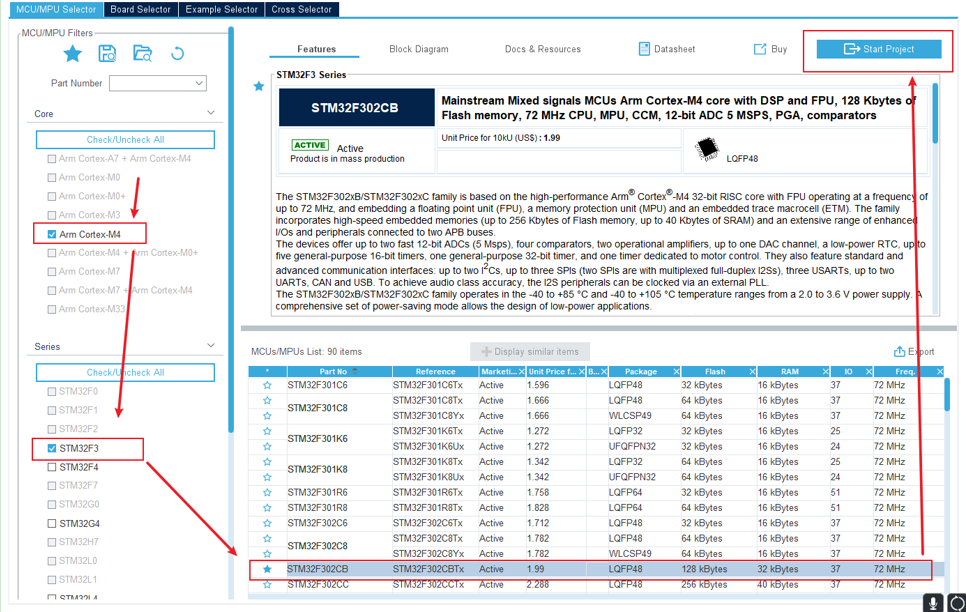The image size is (966, 612).
Task: Collapse the Series filter section
Action: pos(211,346)
